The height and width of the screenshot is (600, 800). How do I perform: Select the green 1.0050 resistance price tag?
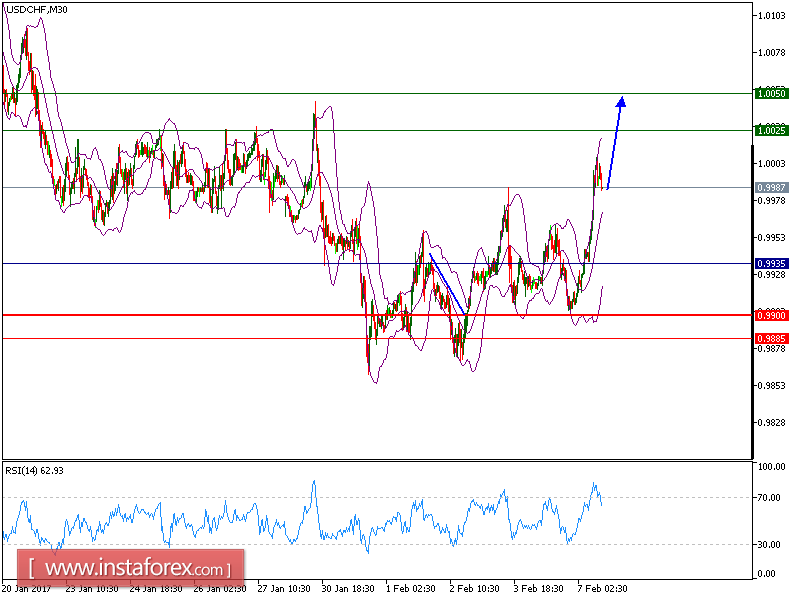click(x=770, y=92)
